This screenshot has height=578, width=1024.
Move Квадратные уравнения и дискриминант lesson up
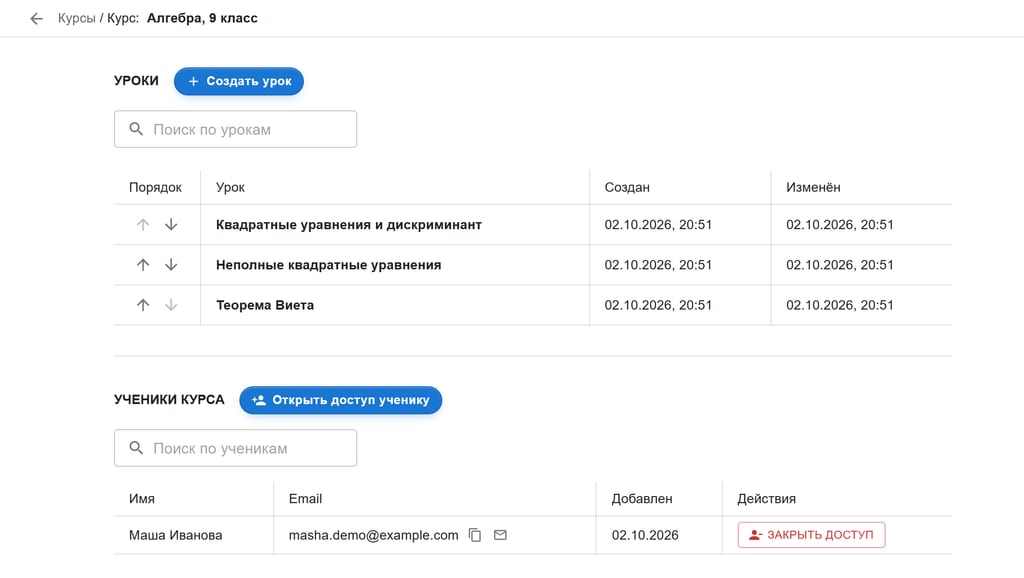click(143, 225)
